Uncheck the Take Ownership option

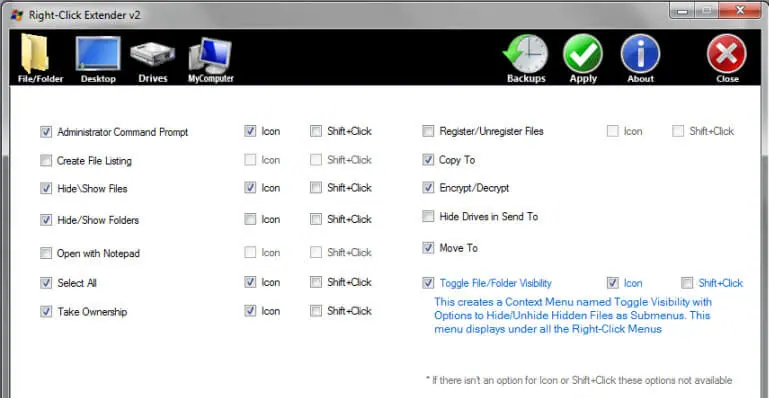46,311
